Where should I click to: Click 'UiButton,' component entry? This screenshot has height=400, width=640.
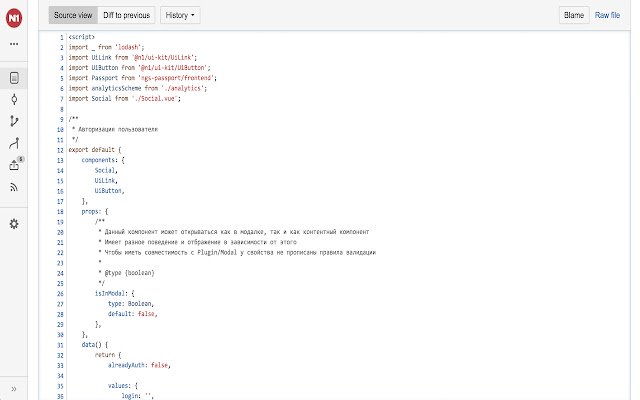click(109, 191)
